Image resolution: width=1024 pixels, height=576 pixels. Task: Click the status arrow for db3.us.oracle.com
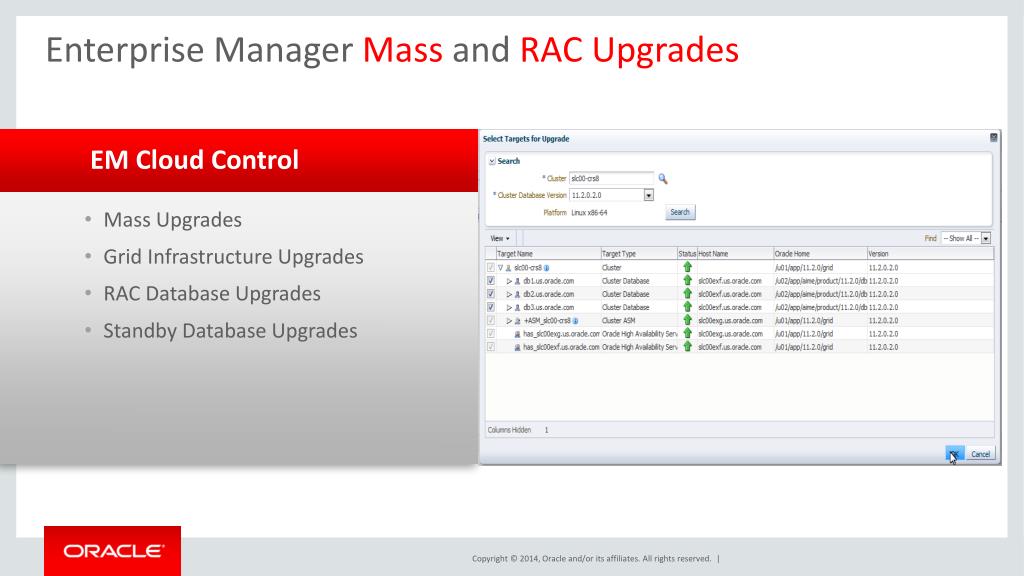687,307
